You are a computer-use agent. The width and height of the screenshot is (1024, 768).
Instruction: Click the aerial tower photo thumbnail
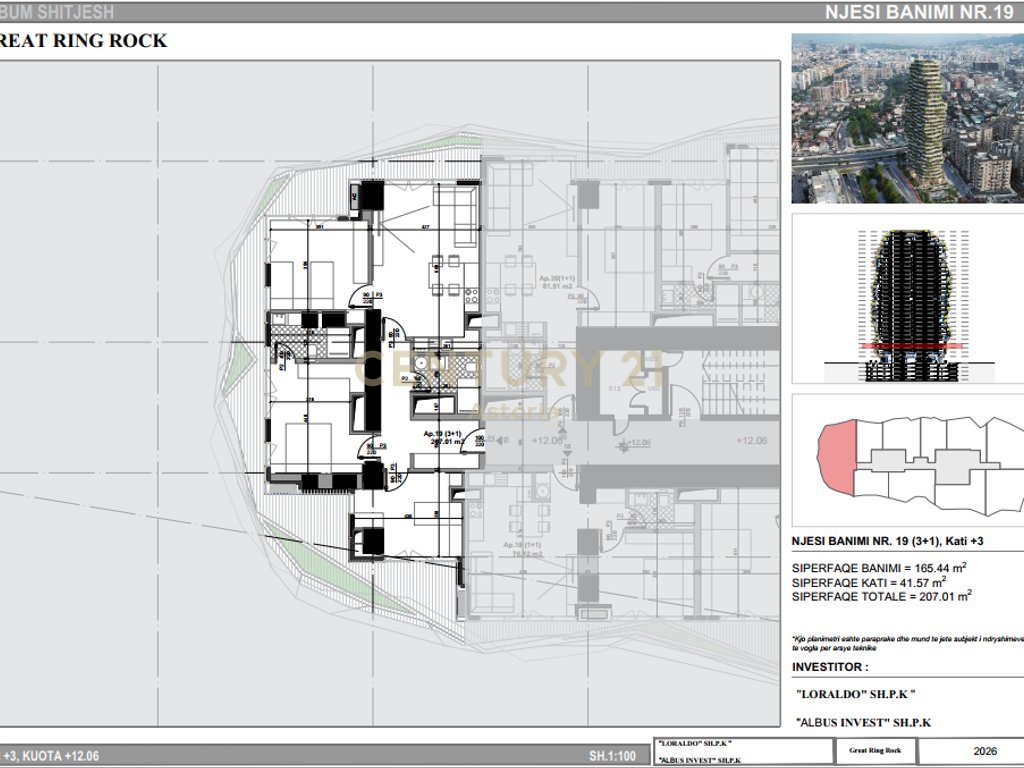pyautogui.click(x=908, y=118)
